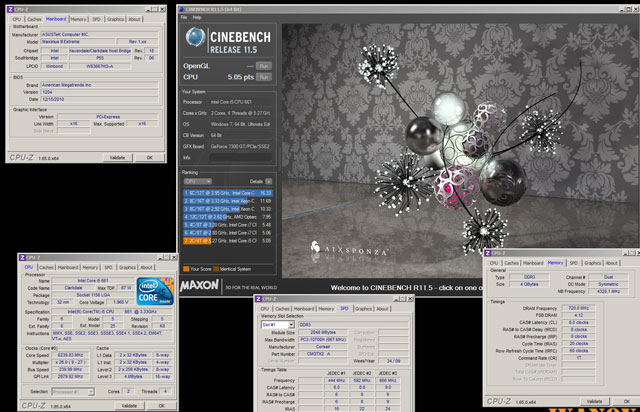This screenshot has height=412, width=640.
Task: Click the ASUSTeK Computer INC manufacturer field
Action: (99, 35)
